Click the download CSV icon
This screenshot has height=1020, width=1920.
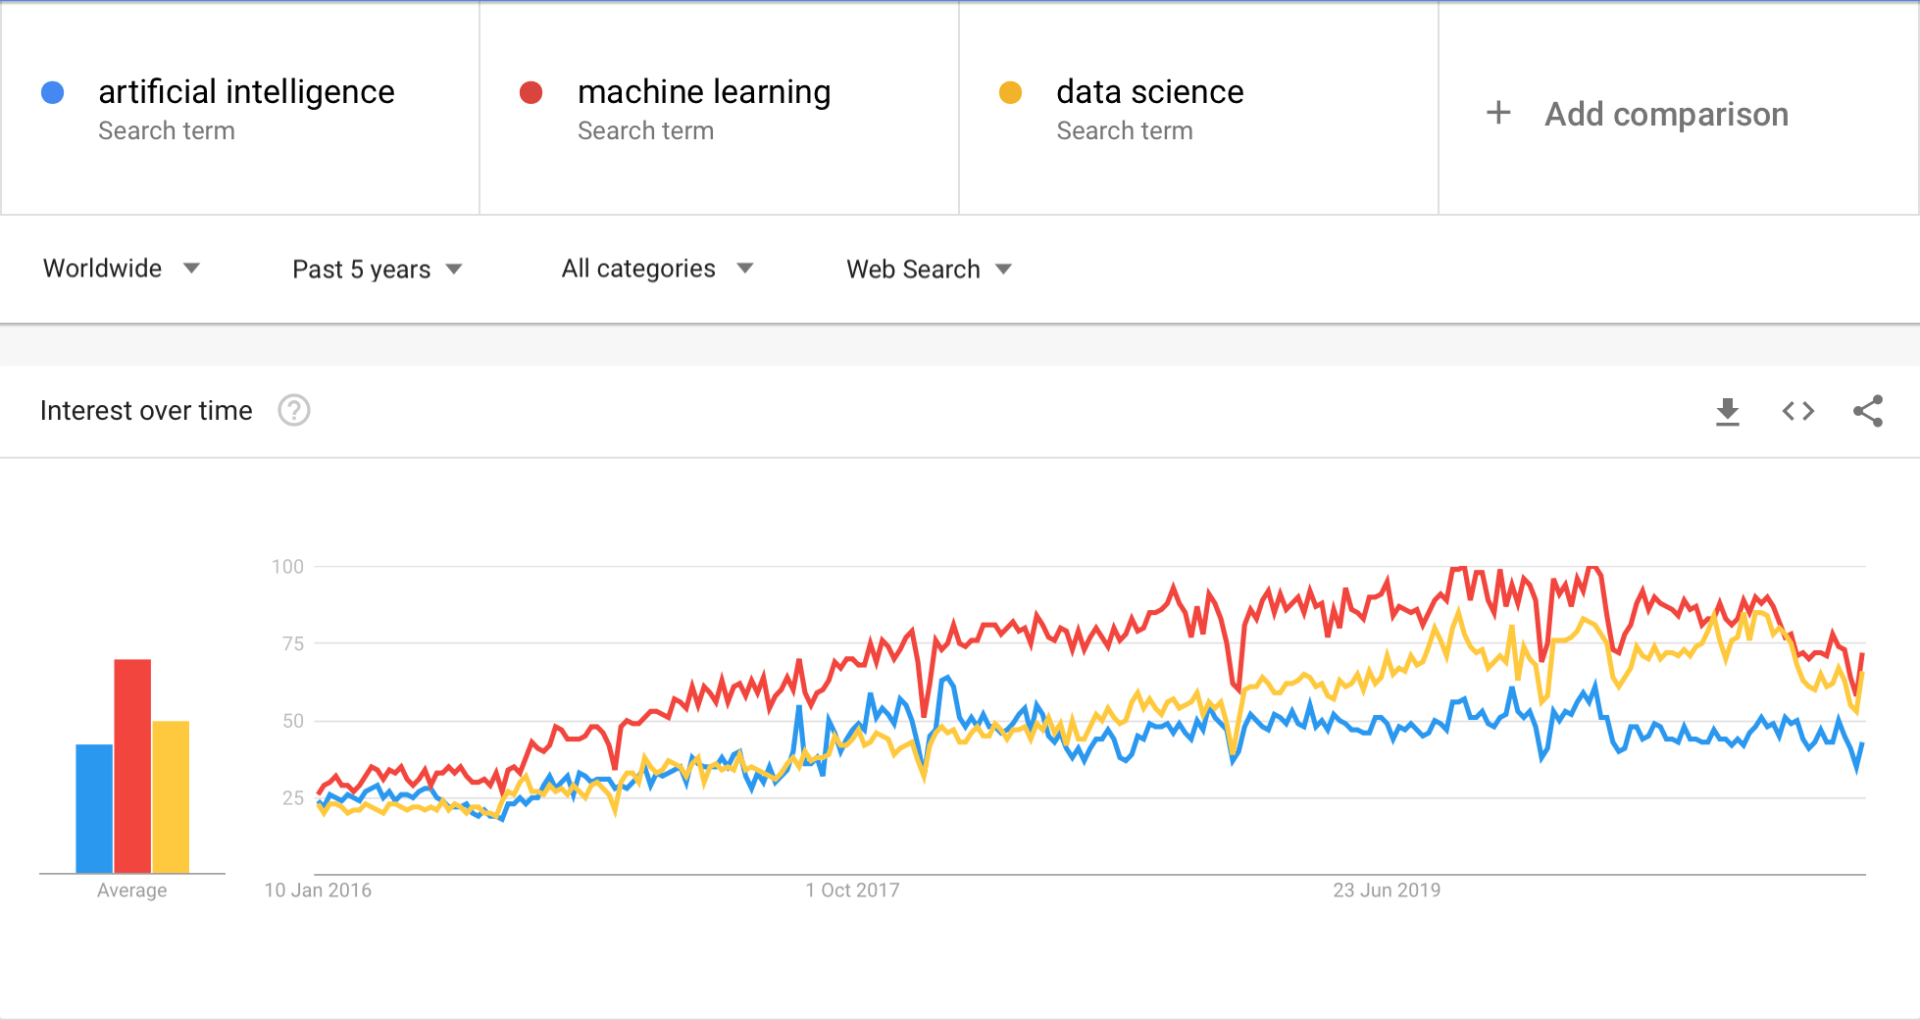coord(1729,410)
